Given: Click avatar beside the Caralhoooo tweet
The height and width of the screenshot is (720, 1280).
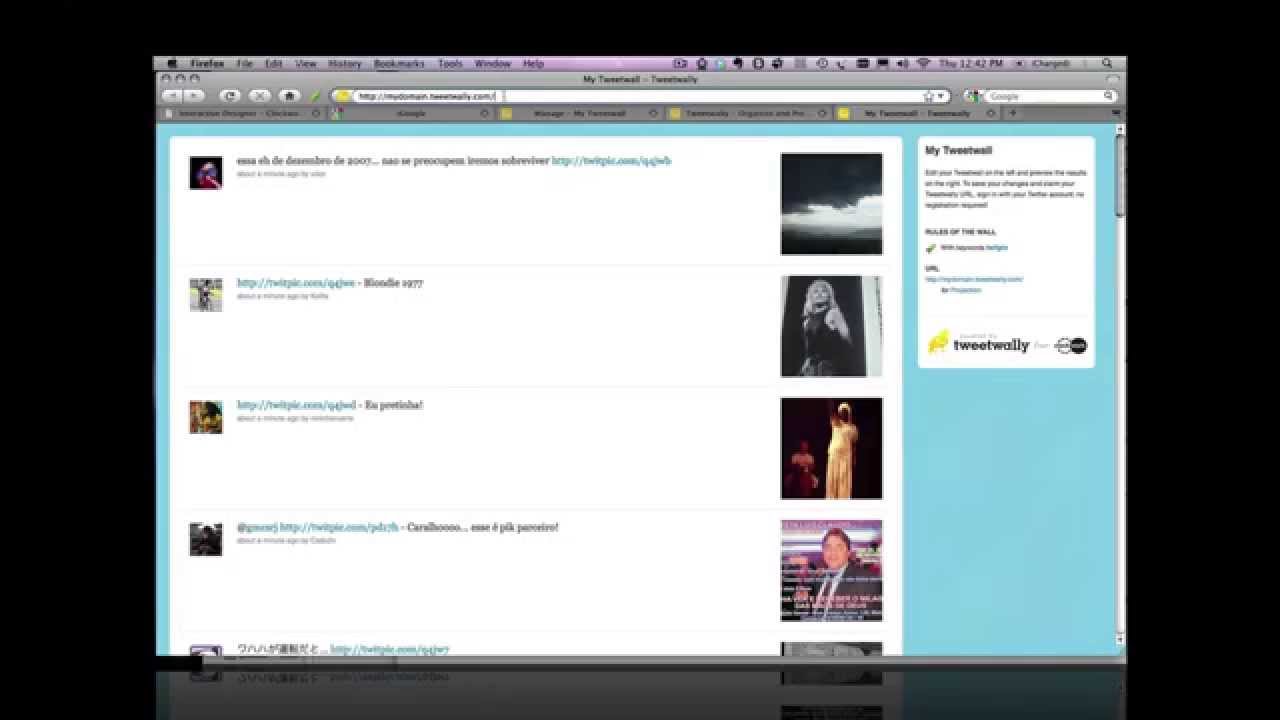Looking at the screenshot, I should [x=206, y=539].
